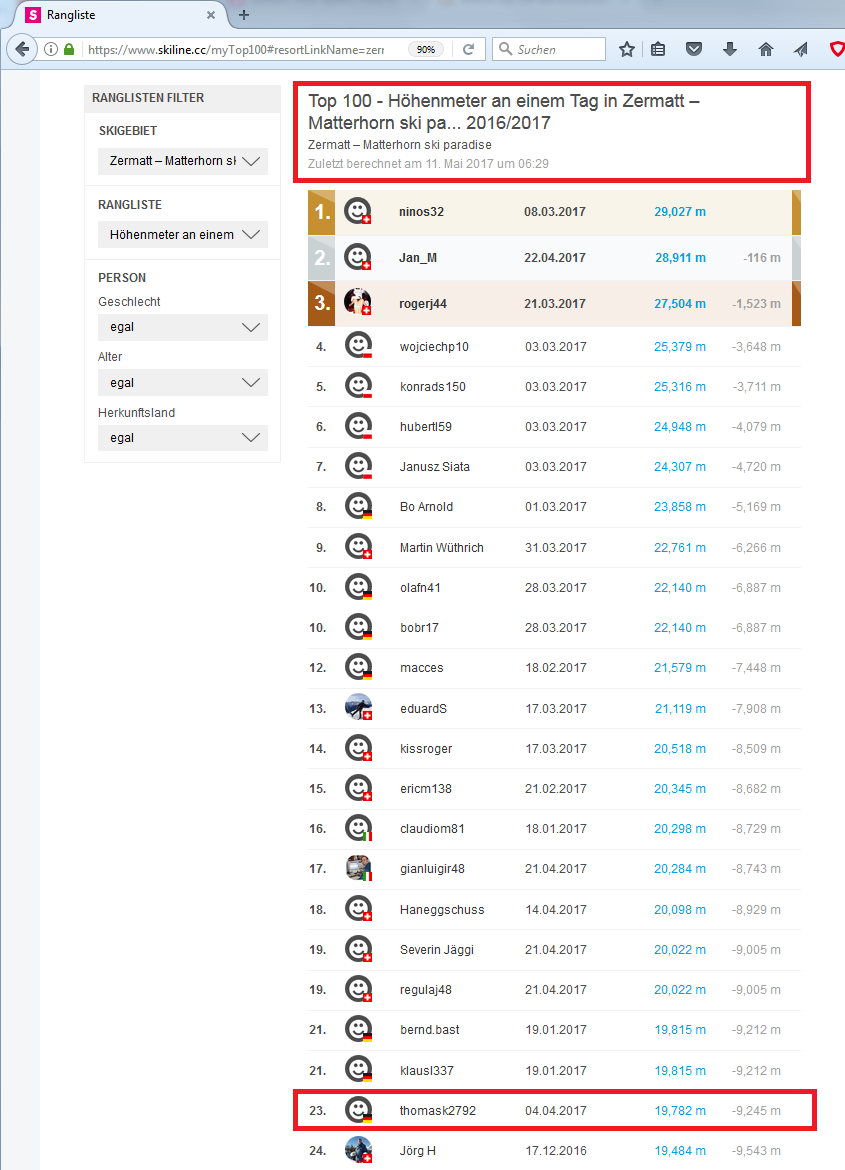Click Haneggschuss's smiley avatar
Image resolution: width=845 pixels, height=1170 pixels.
[358, 909]
